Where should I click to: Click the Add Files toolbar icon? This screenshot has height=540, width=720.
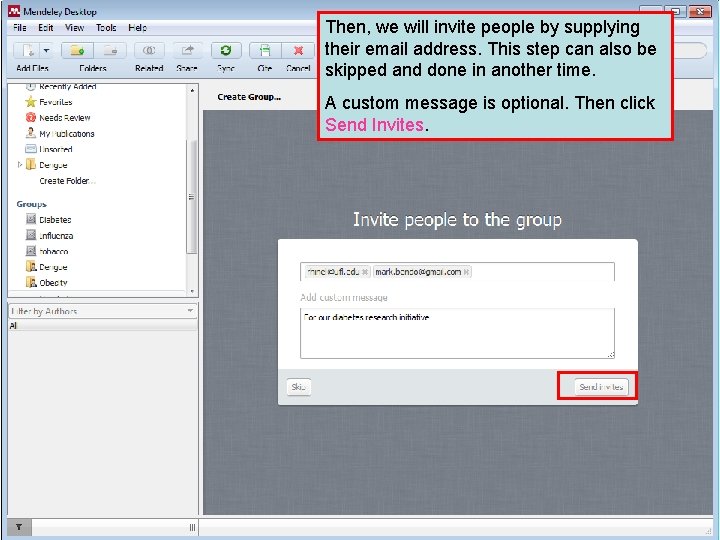(x=27, y=50)
